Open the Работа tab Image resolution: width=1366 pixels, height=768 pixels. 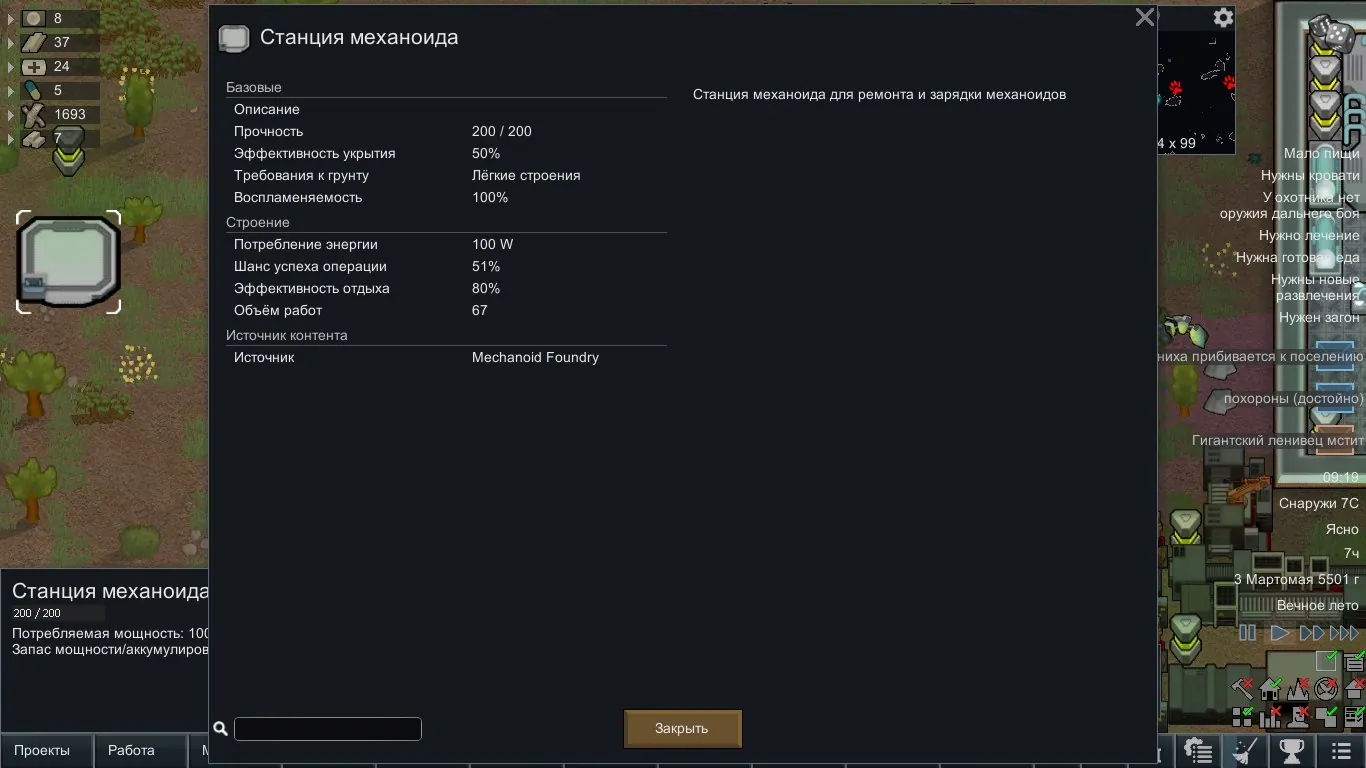[131, 750]
